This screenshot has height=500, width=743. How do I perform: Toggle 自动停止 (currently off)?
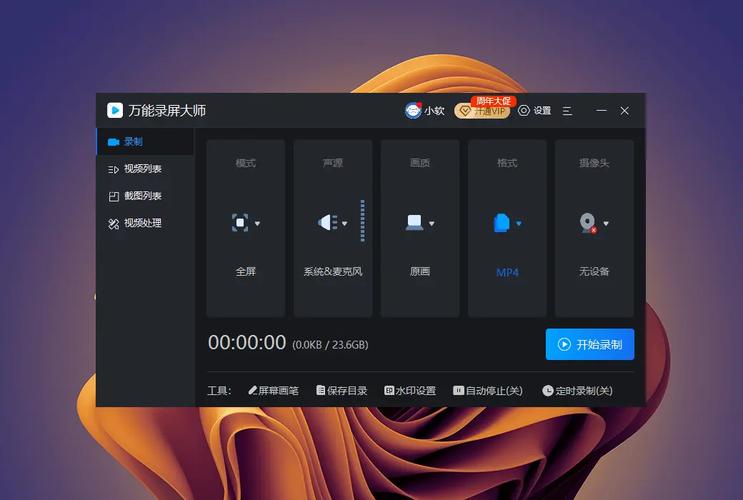coord(488,391)
